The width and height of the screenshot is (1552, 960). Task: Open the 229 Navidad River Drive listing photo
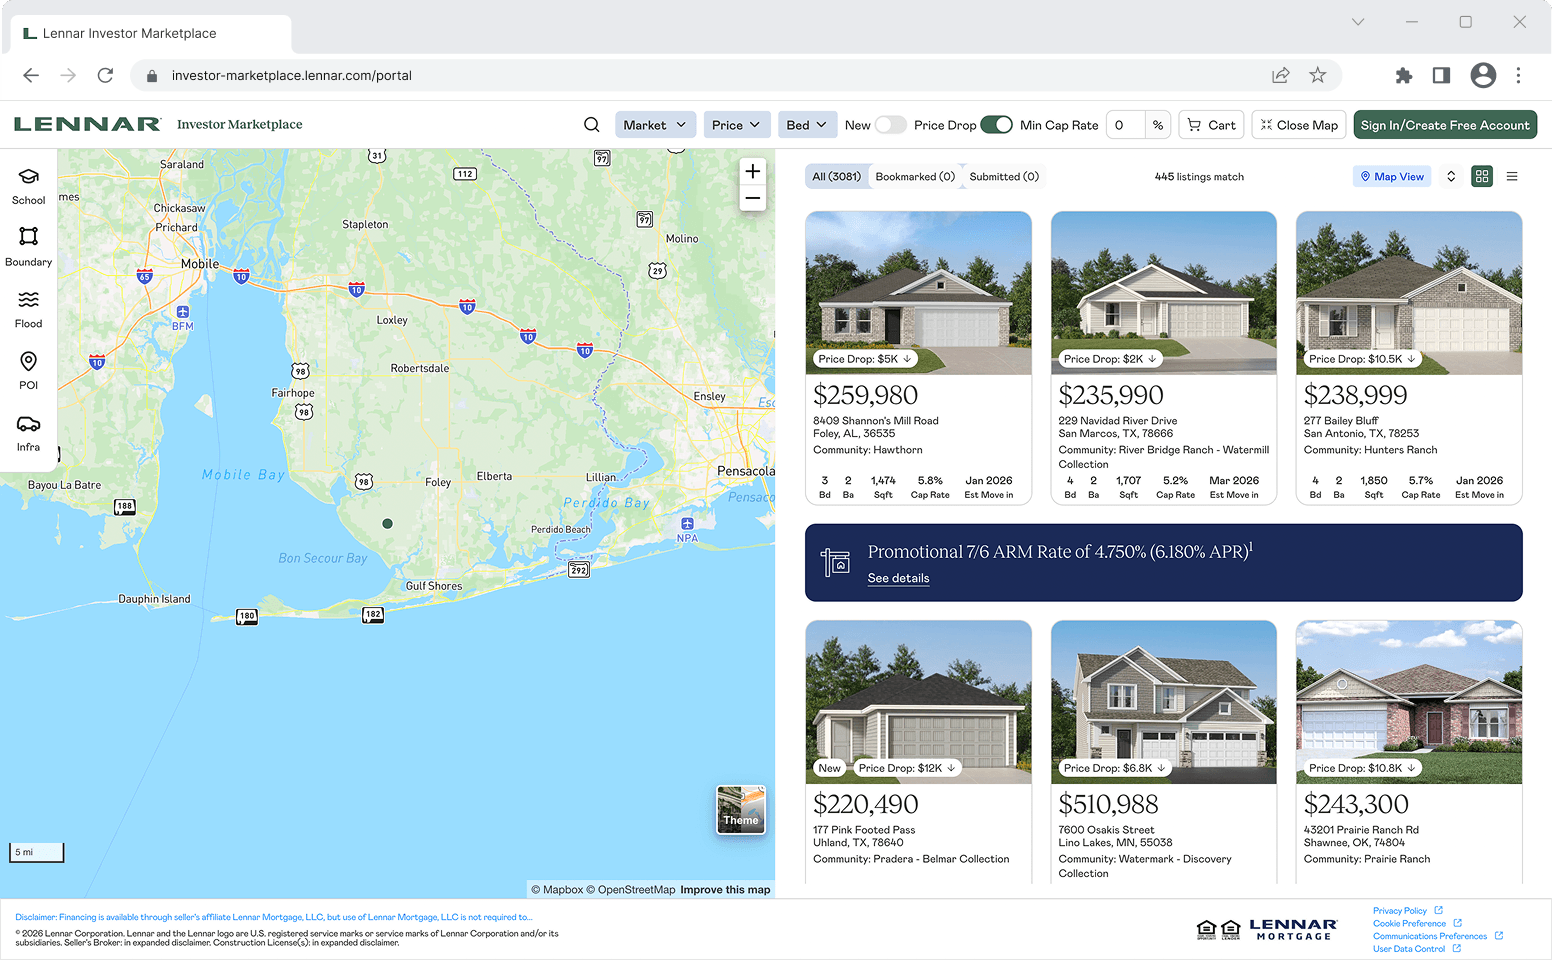point(1164,293)
